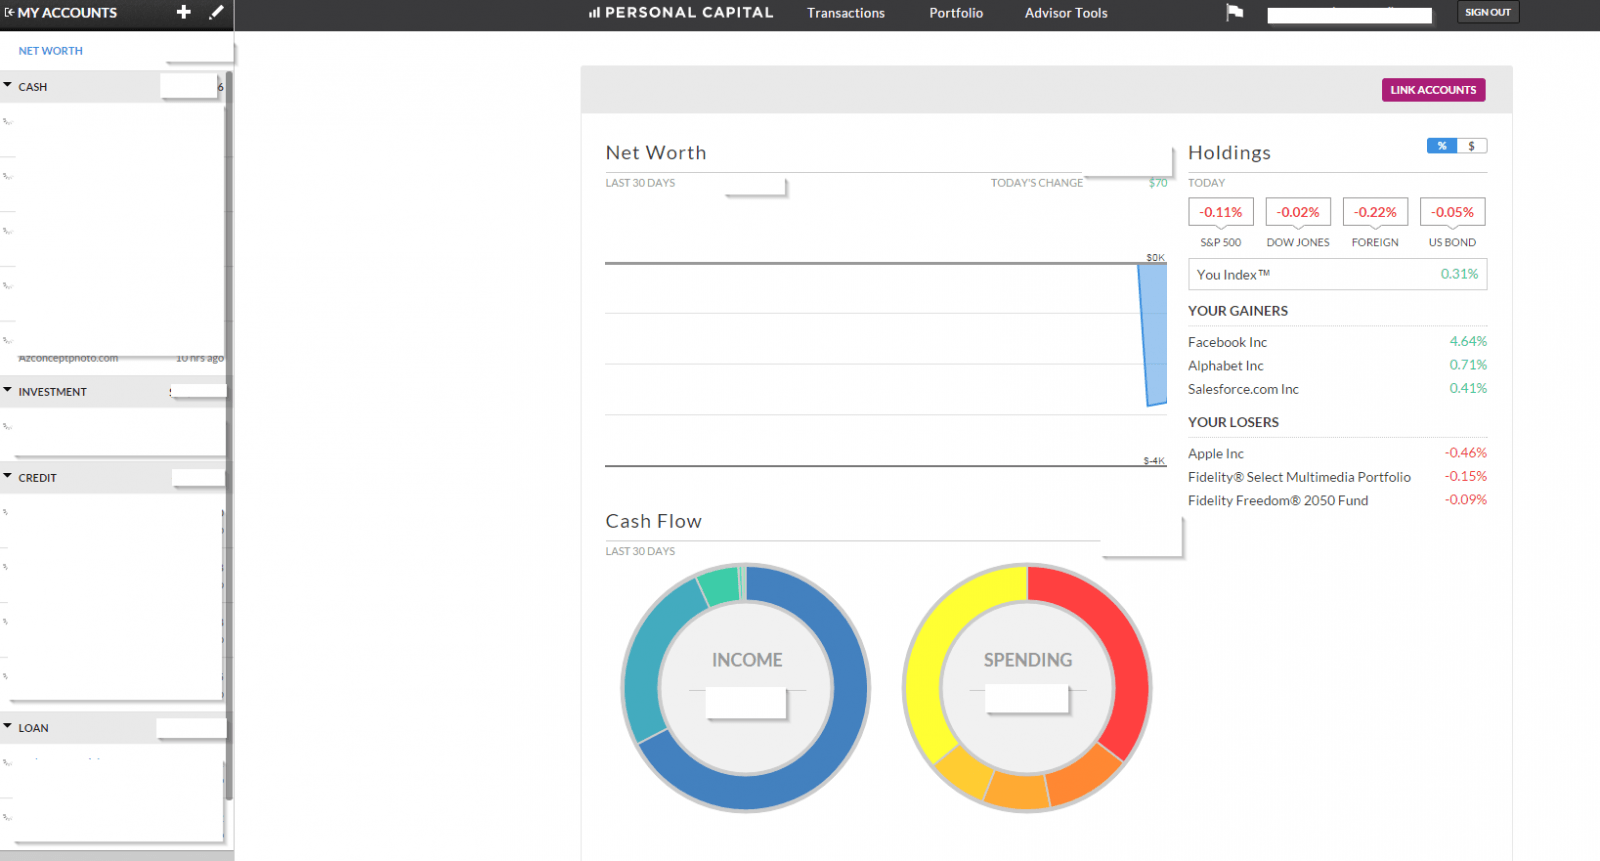Select the S&P 500 -0.11% index box
This screenshot has width=1600, height=861.
tap(1221, 212)
